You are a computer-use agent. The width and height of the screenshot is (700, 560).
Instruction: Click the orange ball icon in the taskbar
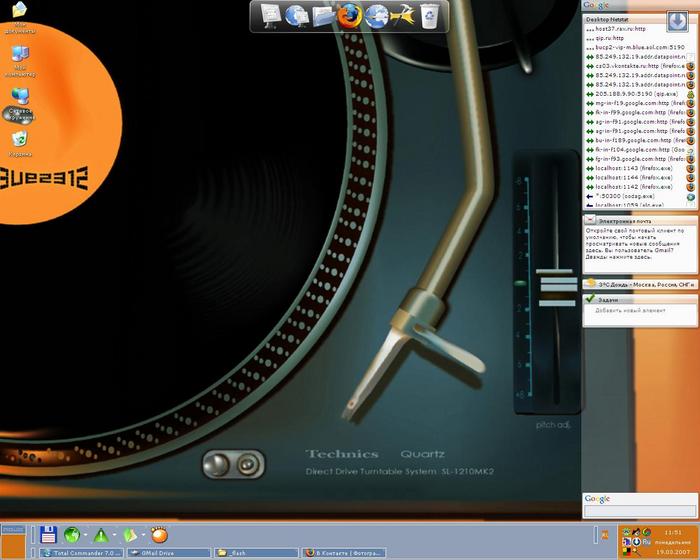tap(159, 534)
